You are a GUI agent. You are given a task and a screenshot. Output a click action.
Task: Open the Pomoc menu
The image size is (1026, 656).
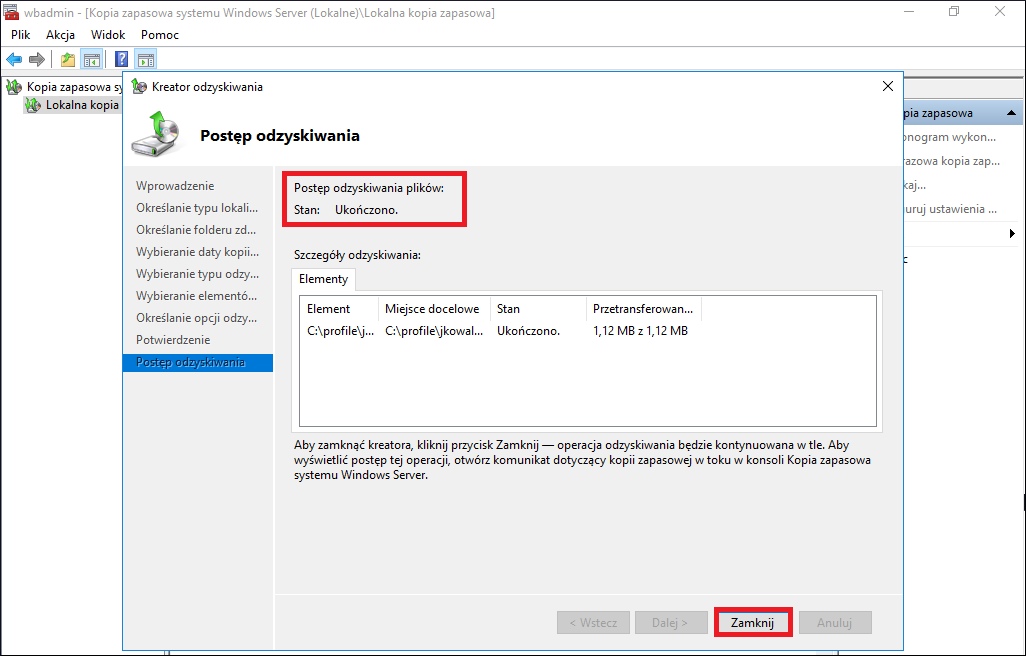click(160, 35)
